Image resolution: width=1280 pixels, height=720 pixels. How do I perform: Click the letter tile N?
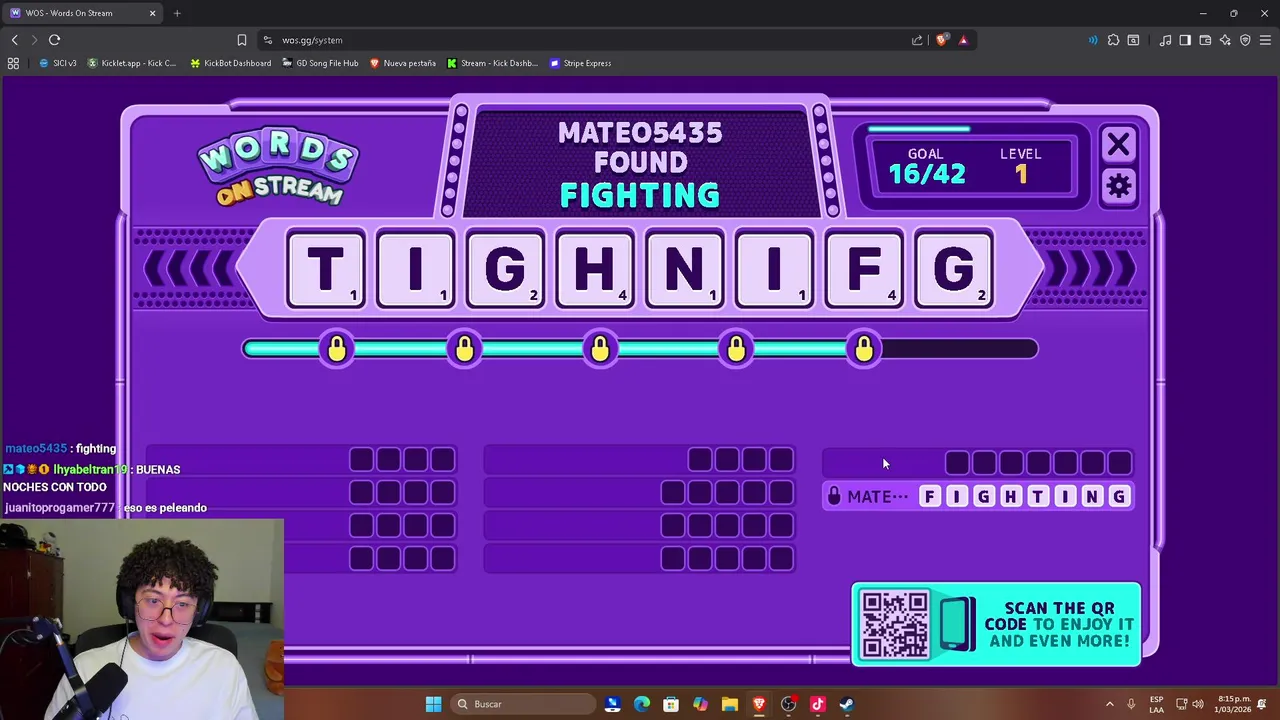(684, 269)
